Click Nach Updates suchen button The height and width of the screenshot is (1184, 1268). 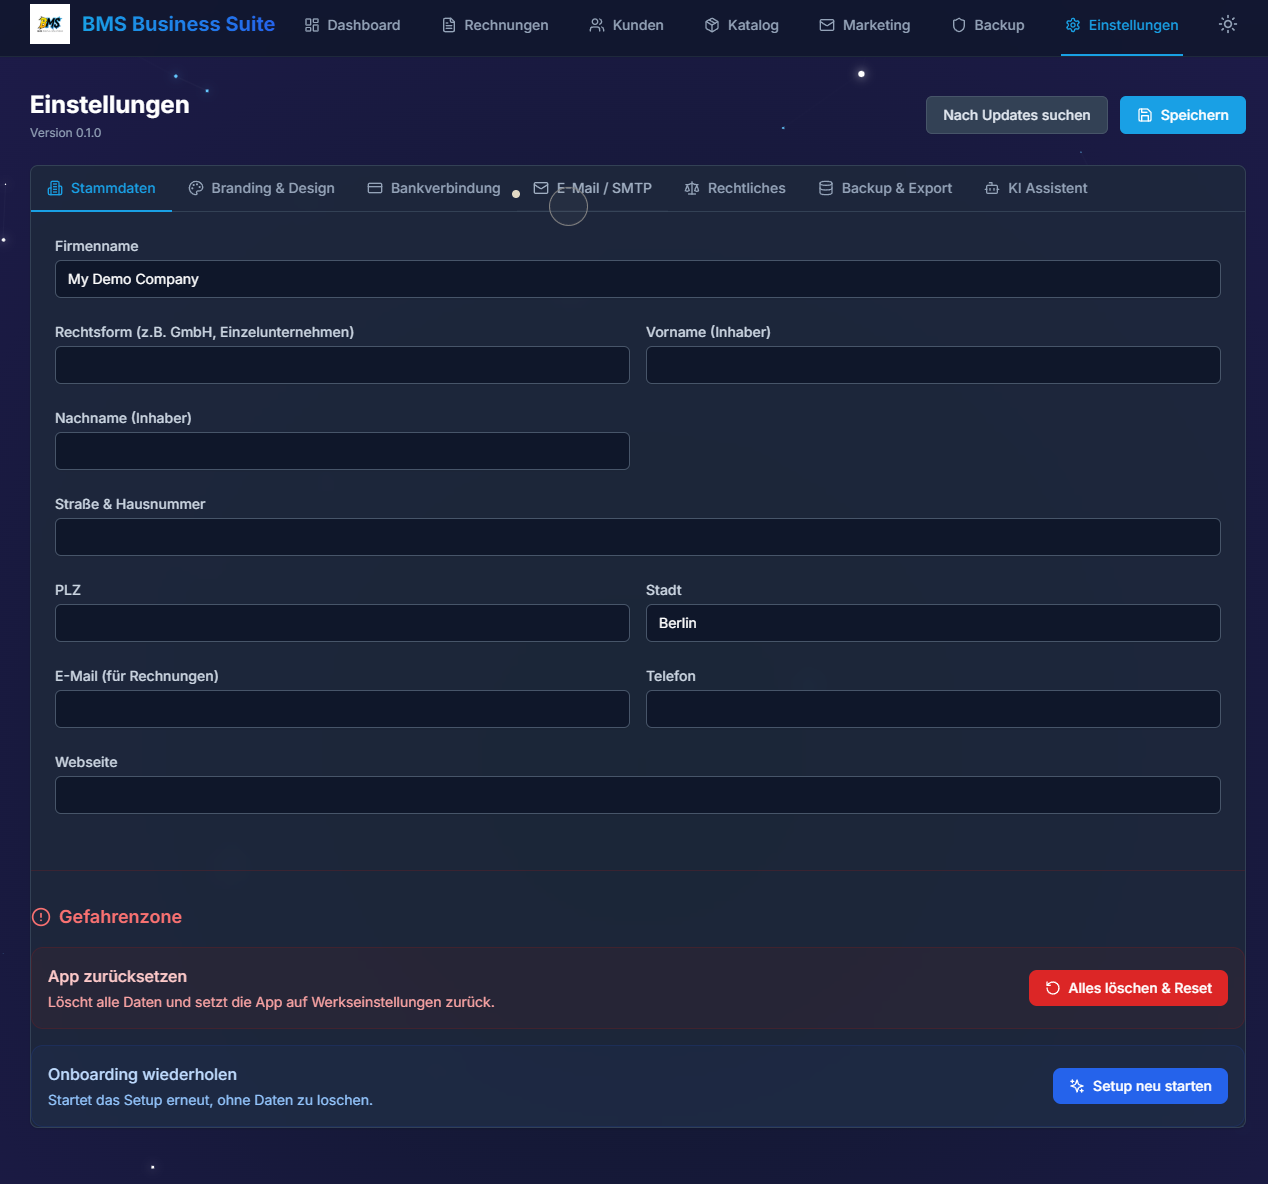coord(1016,115)
